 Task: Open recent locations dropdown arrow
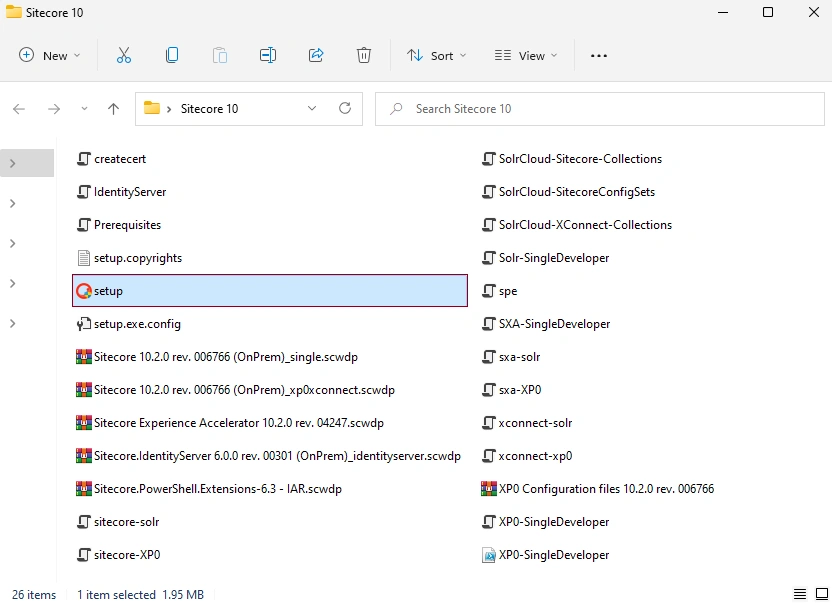[x=84, y=109]
